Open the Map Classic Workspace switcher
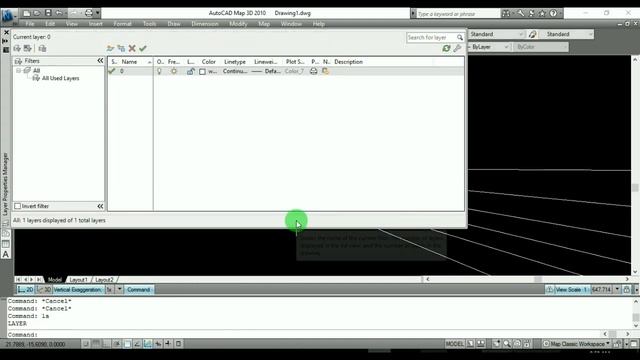The image size is (640, 360). pos(577,344)
